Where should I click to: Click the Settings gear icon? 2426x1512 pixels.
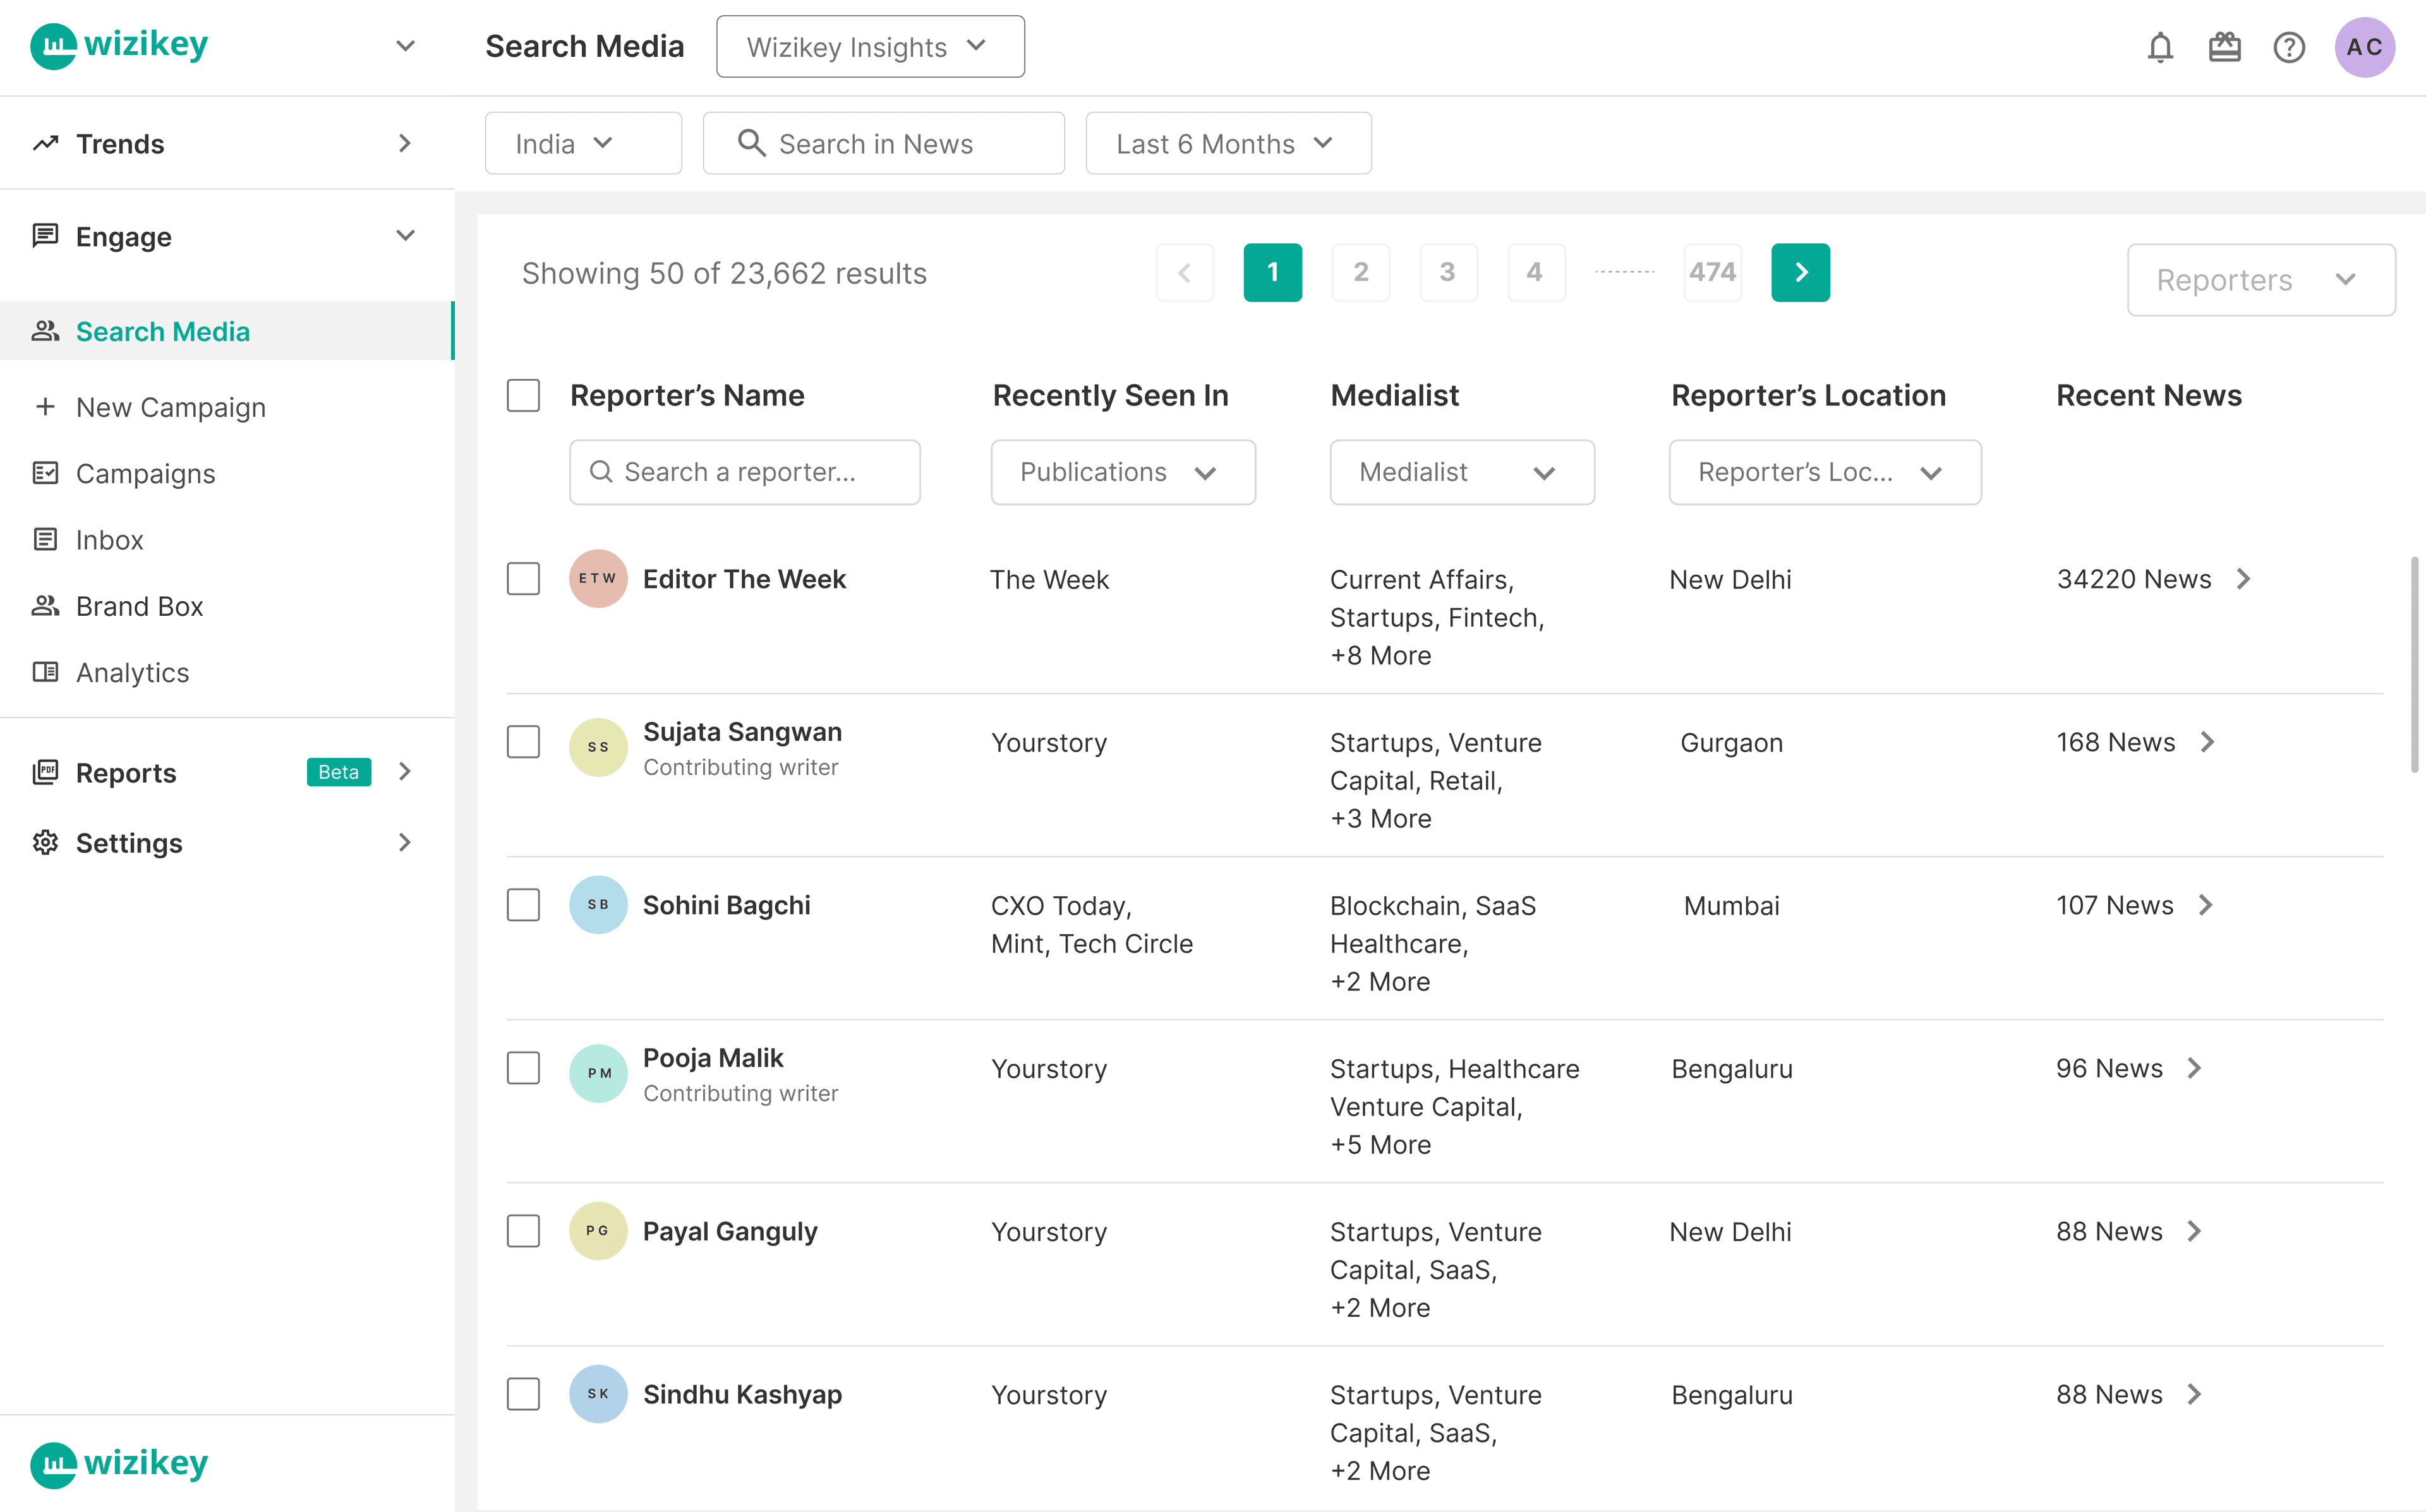tap(45, 843)
